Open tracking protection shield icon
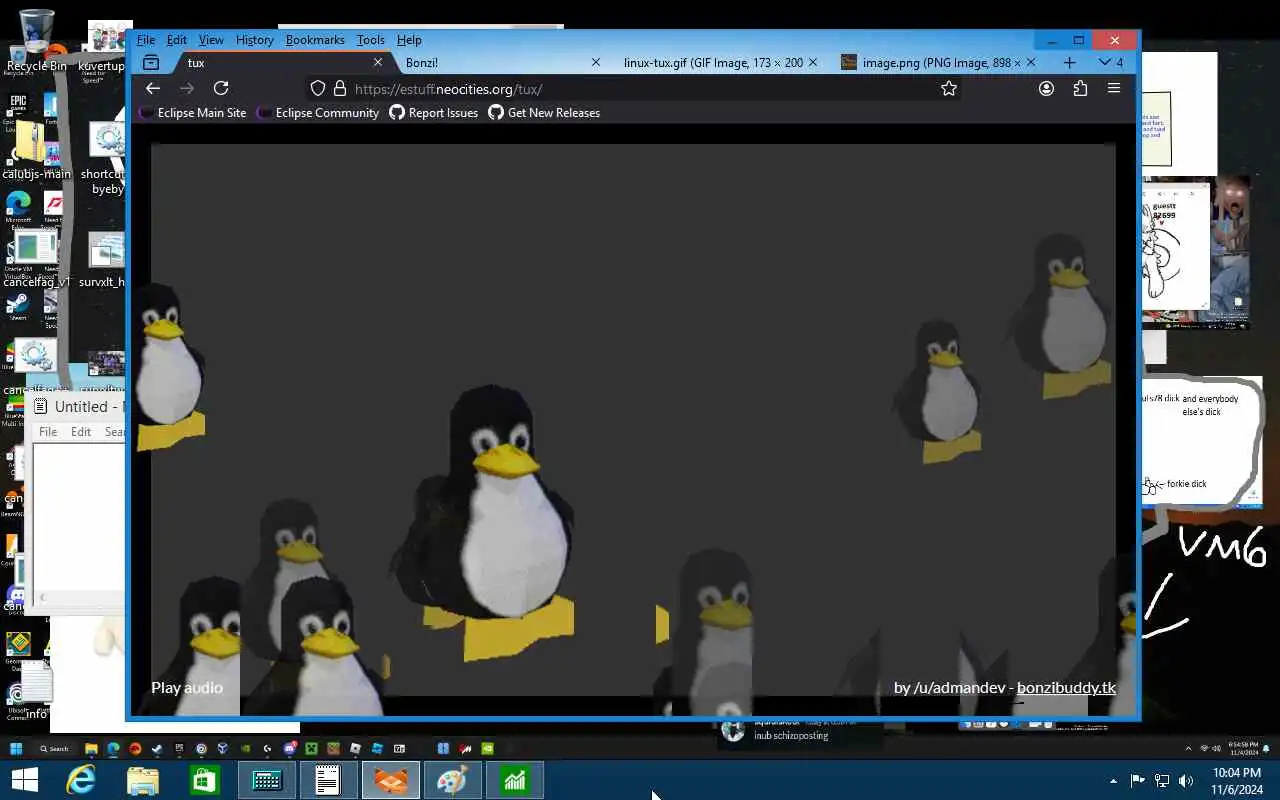Image resolution: width=1280 pixels, height=800 pixels. (318, 88)
